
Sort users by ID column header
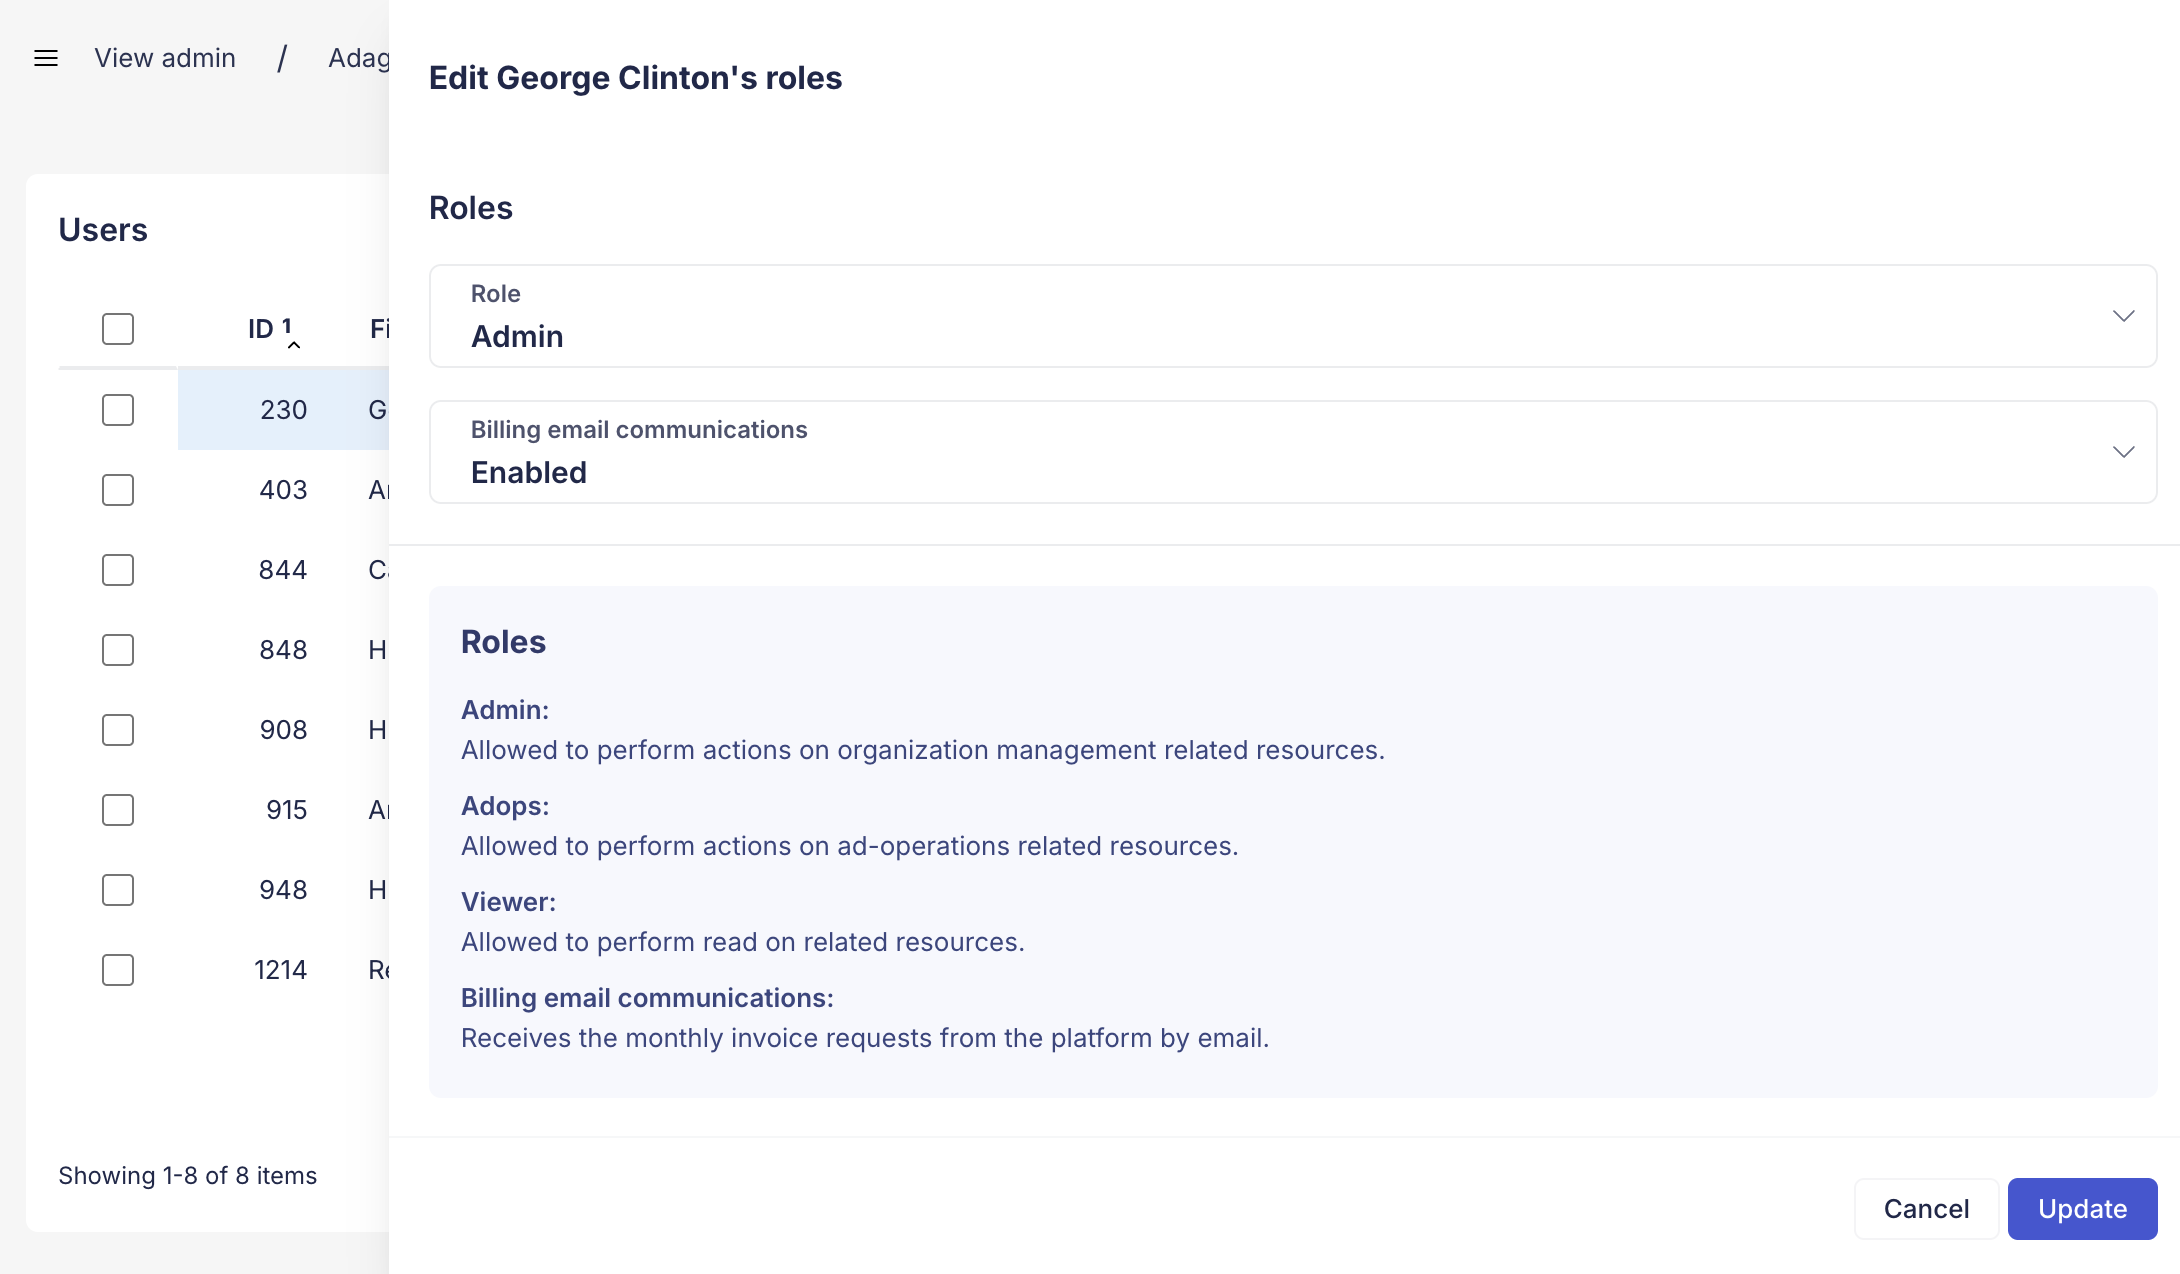coord(261,329)
